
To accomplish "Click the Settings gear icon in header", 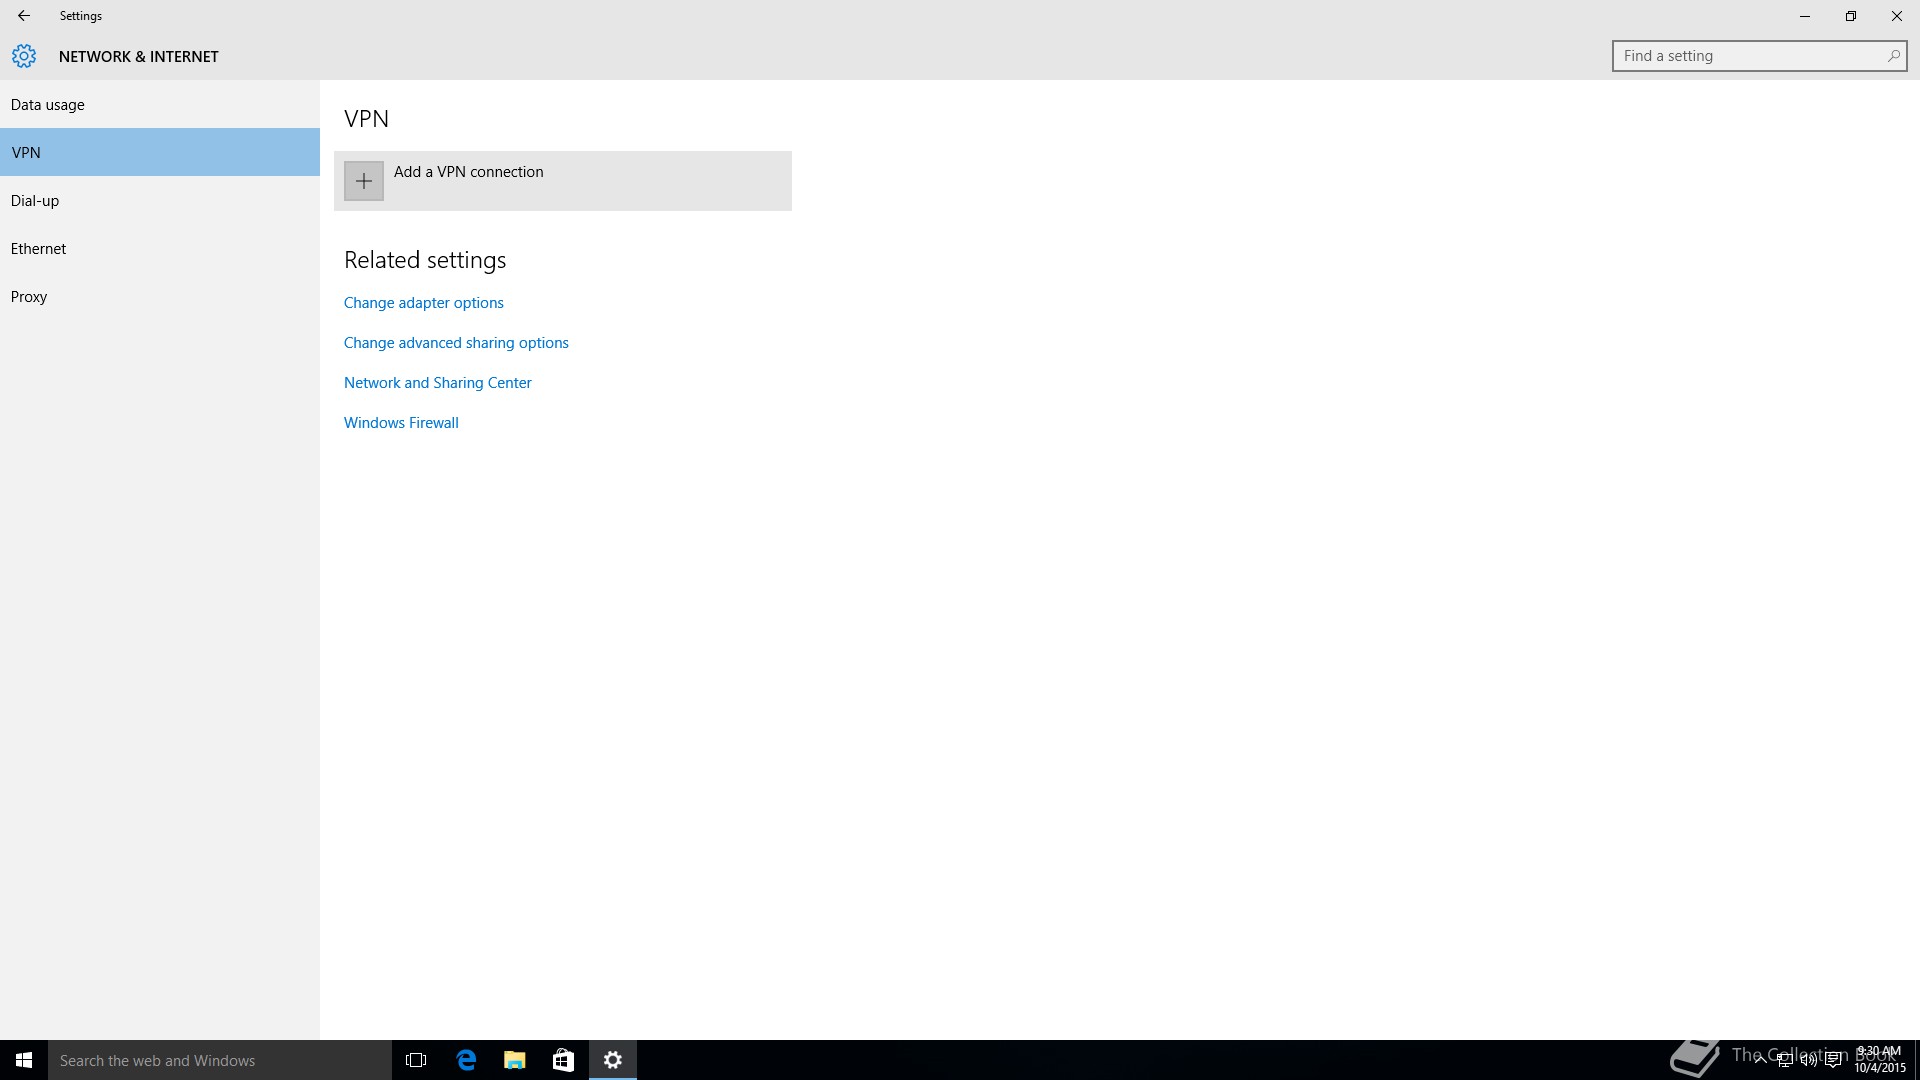I will pyautogui.click(x=24, y=56).
